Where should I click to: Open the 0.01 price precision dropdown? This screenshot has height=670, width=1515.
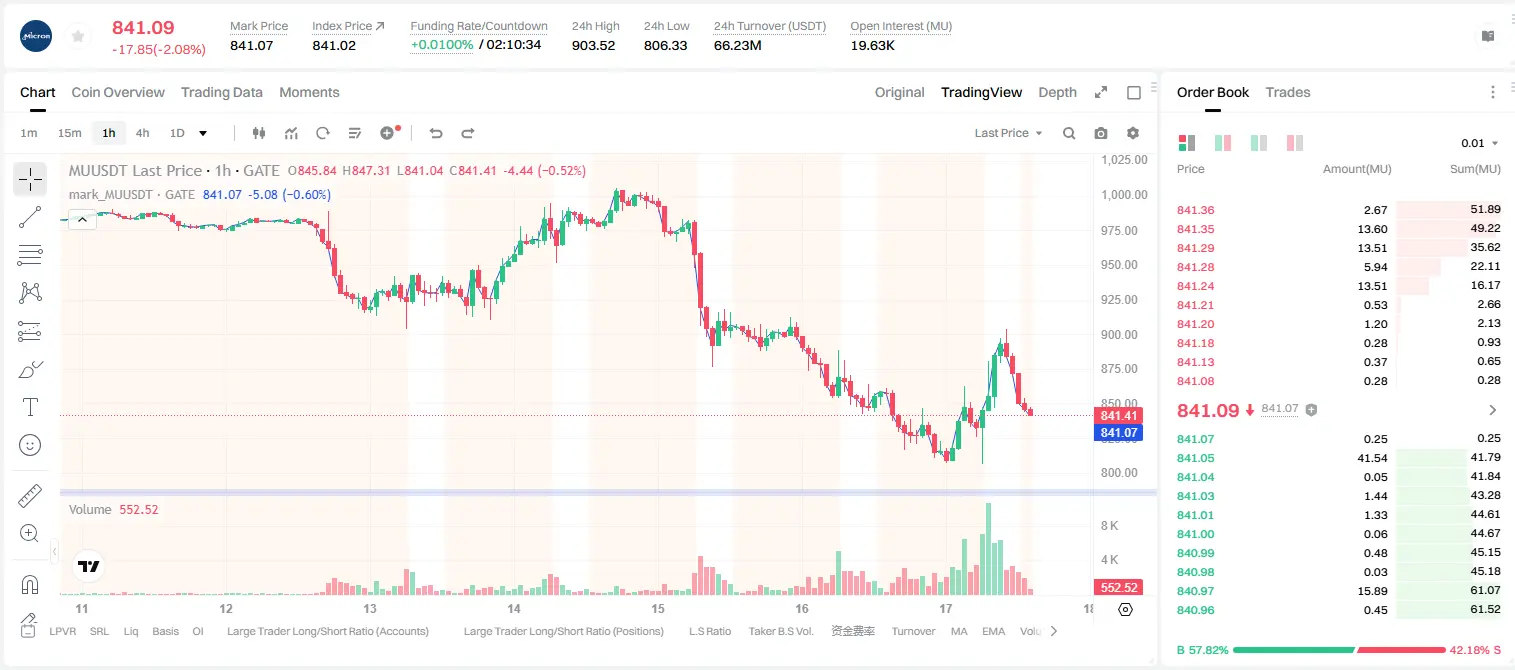pyautogui.click(x=1480, y=143)
